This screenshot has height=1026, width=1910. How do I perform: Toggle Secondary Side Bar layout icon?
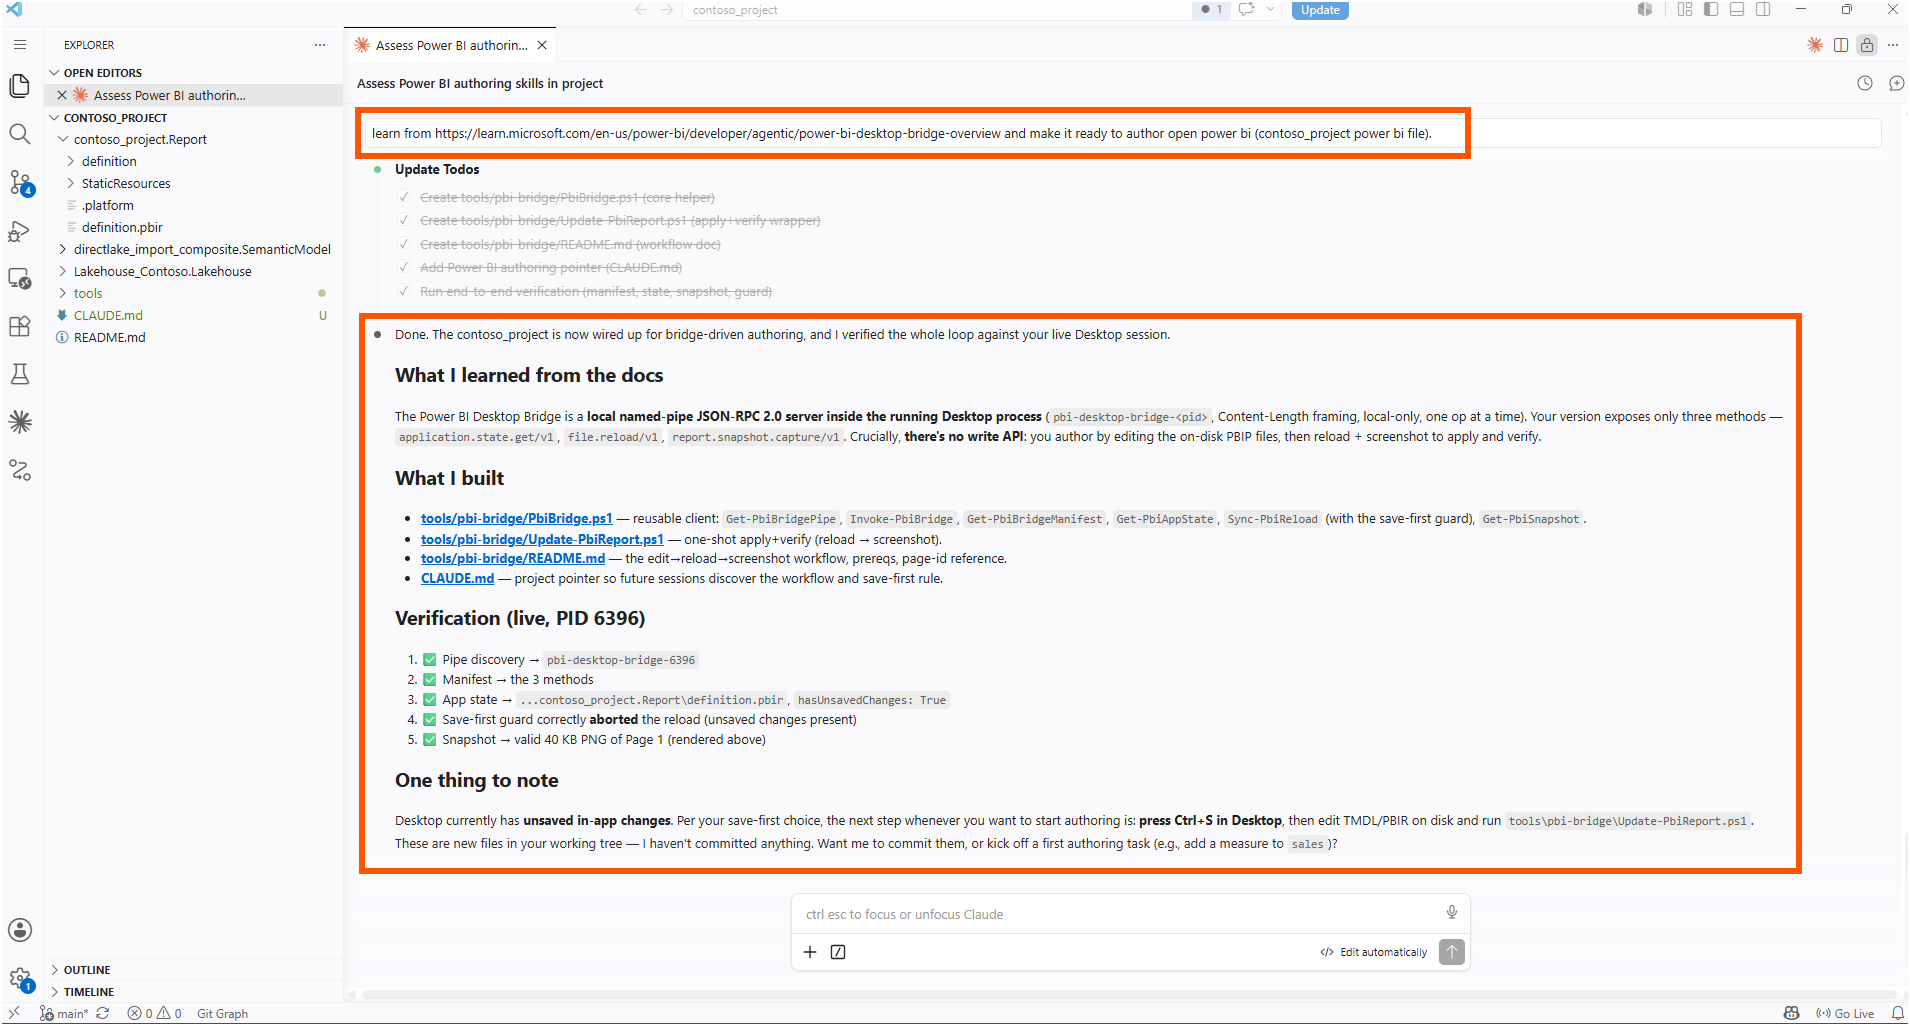click(1763, 9)
